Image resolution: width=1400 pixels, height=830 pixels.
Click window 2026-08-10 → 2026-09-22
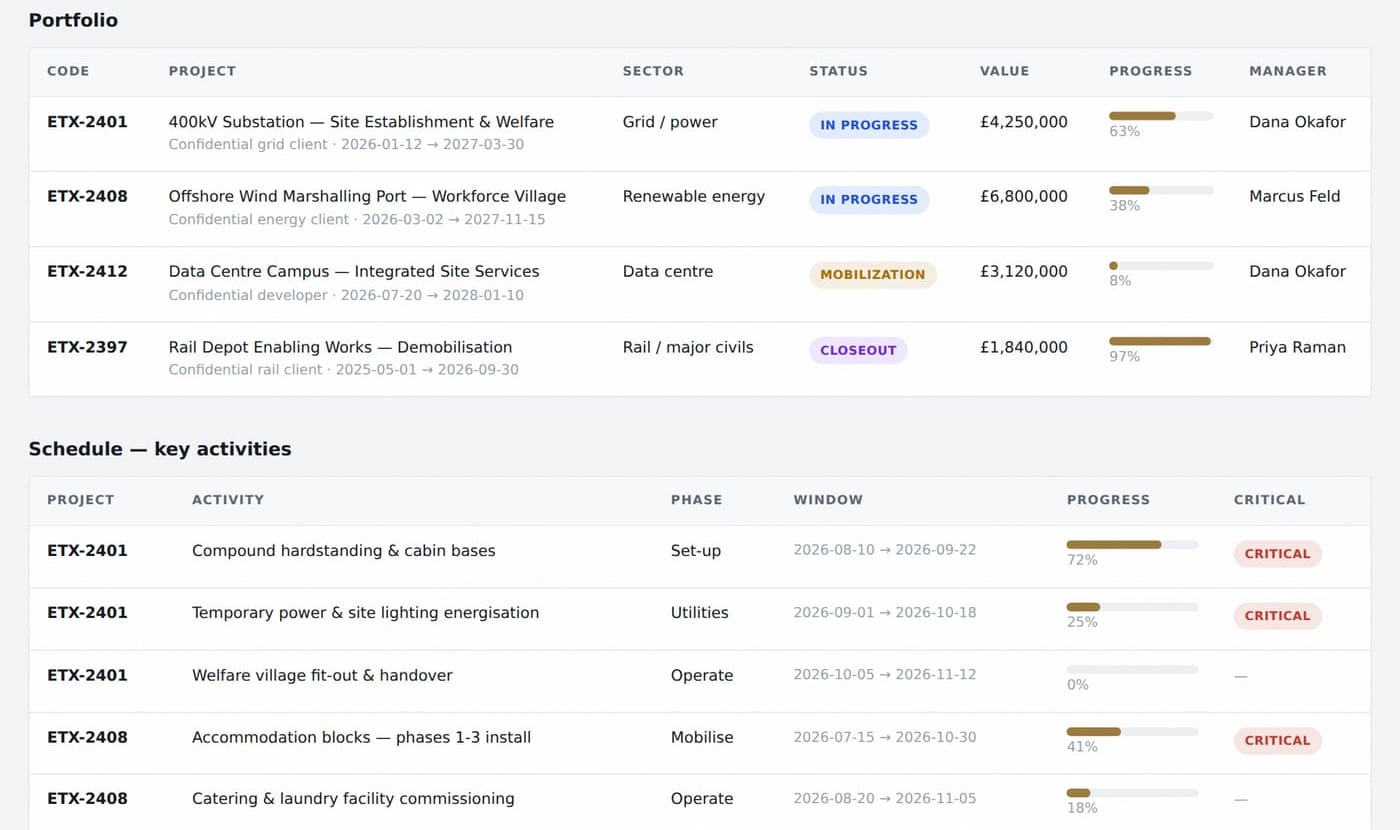(884, 550)
